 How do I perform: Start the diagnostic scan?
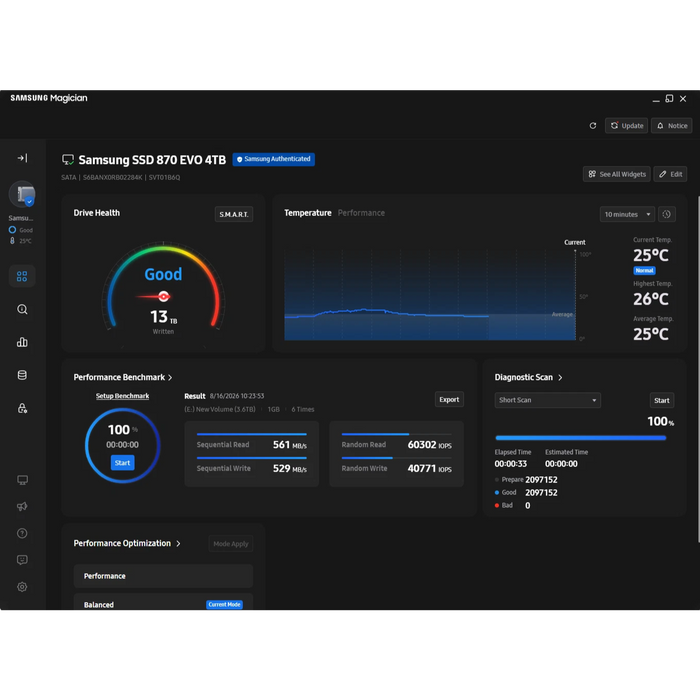click(662, 400)
